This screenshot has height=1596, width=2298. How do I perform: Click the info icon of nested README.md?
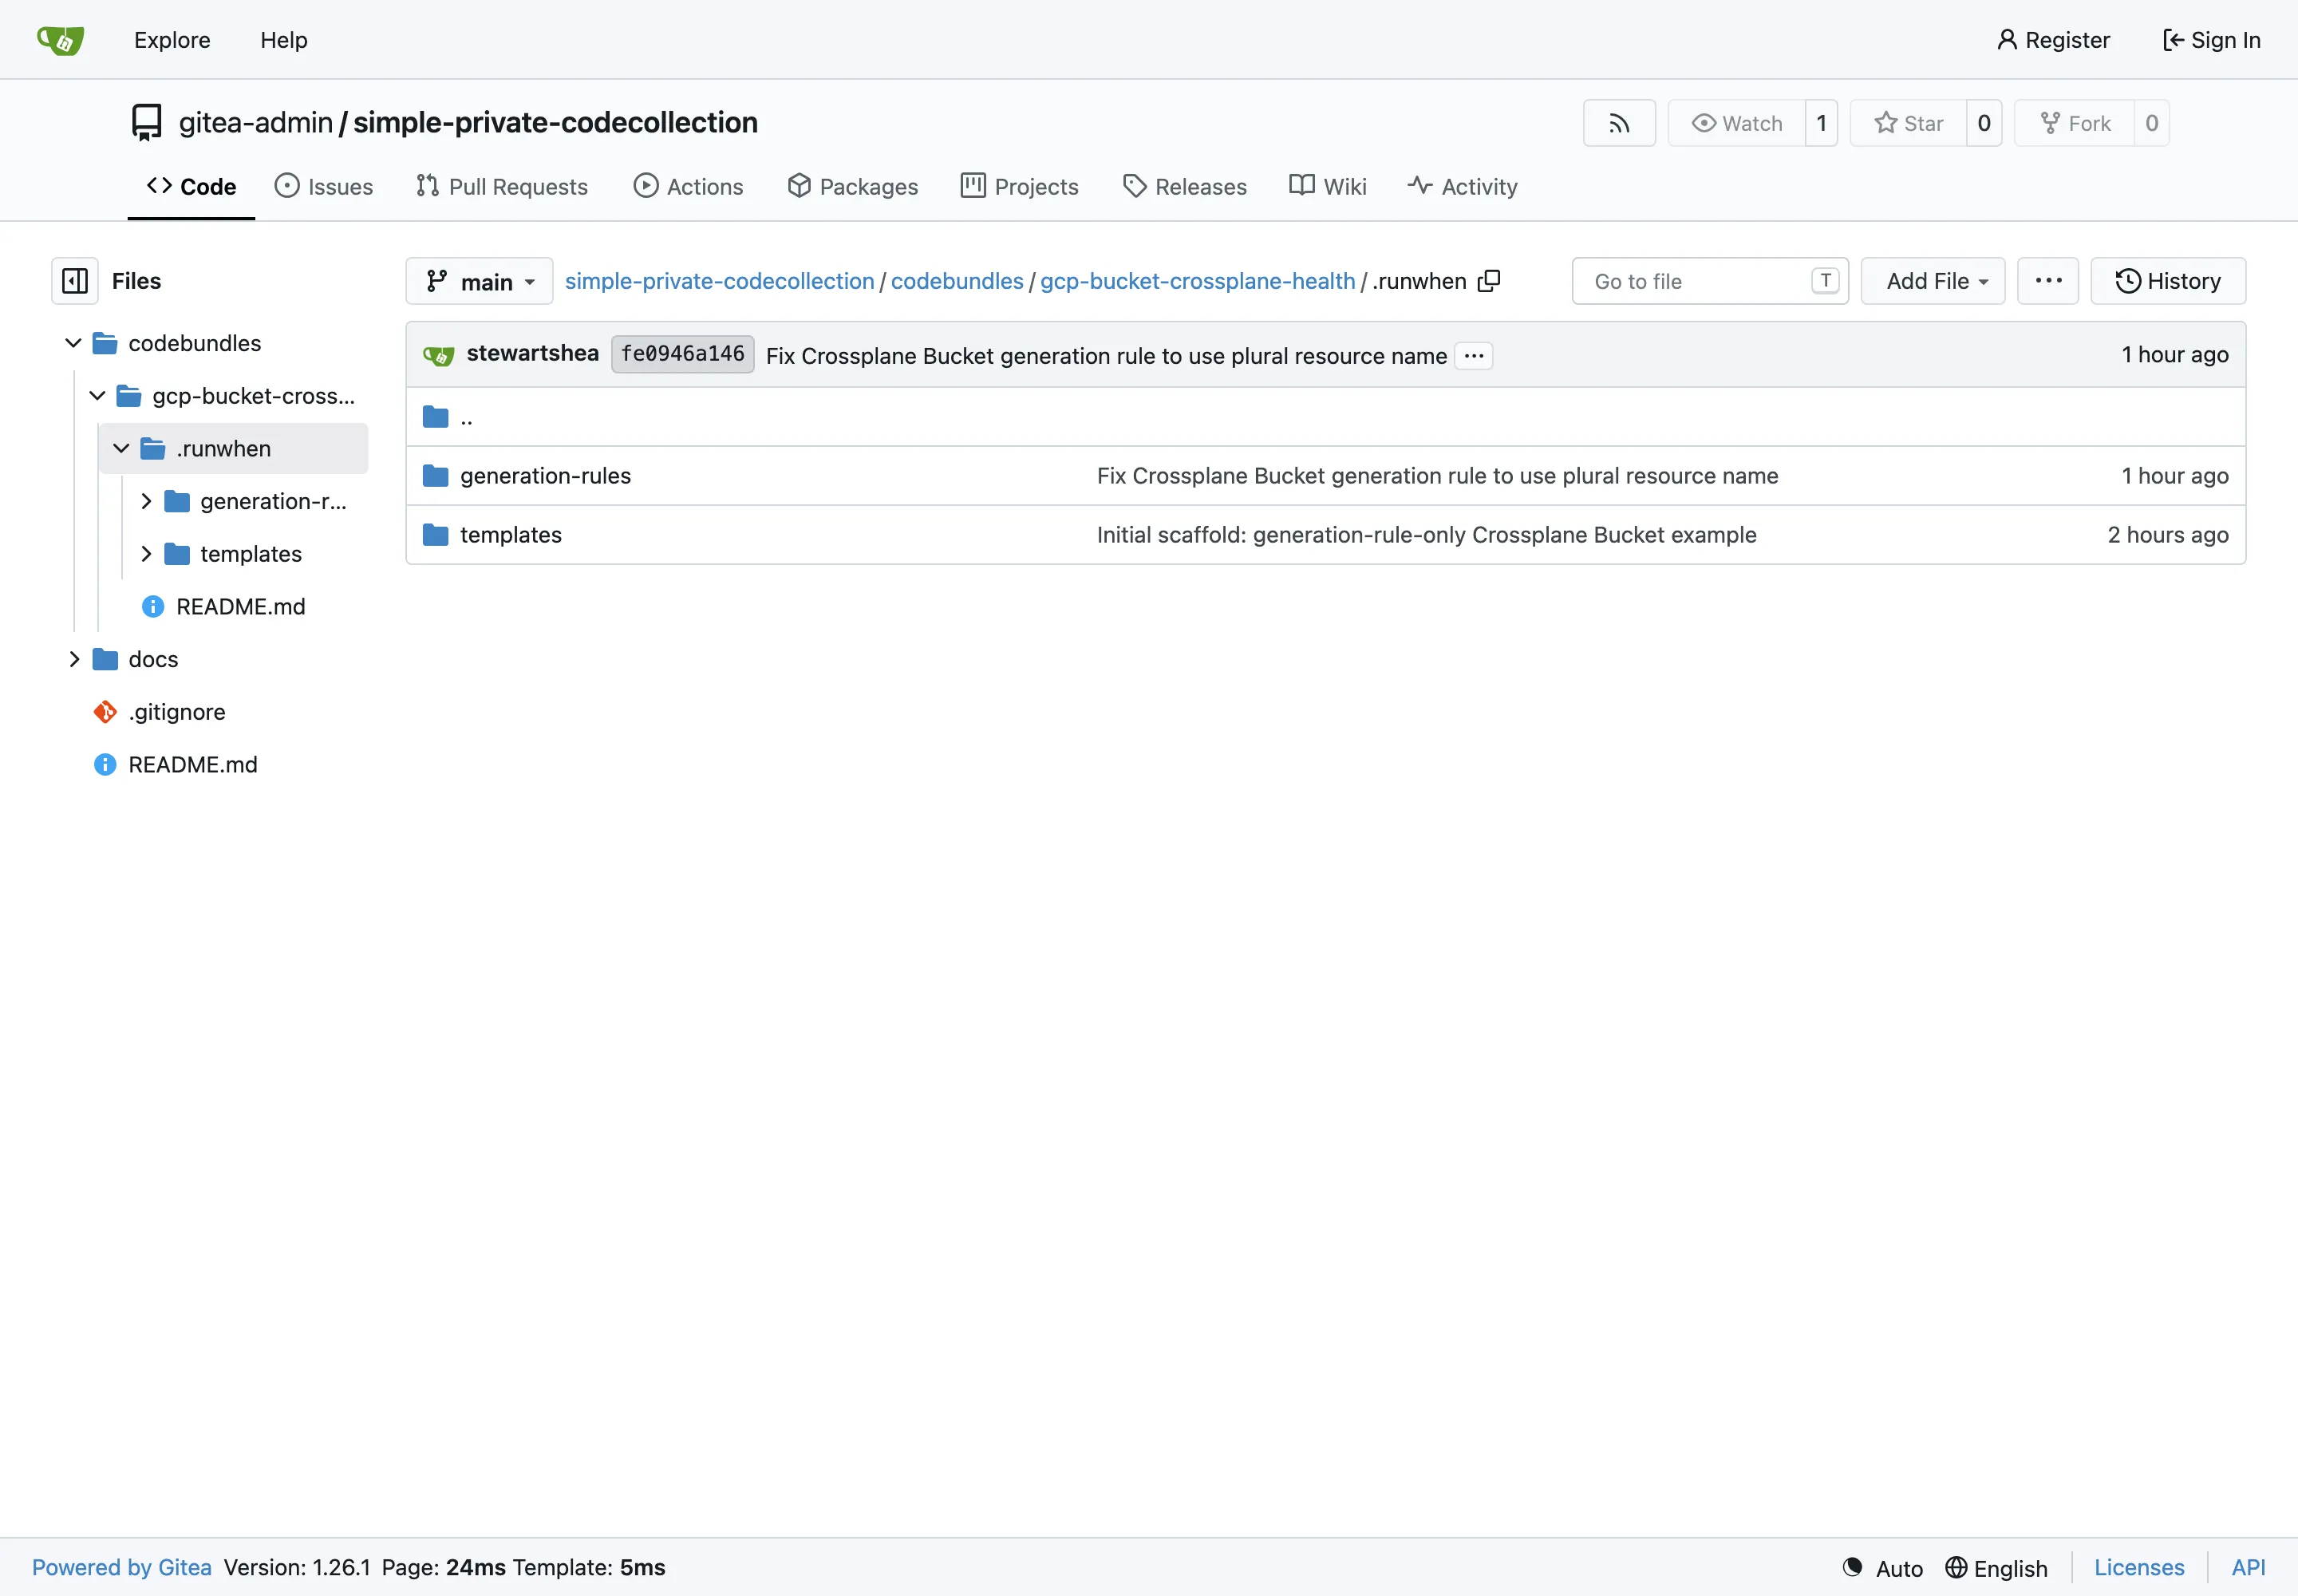click(x=153, y=607)
